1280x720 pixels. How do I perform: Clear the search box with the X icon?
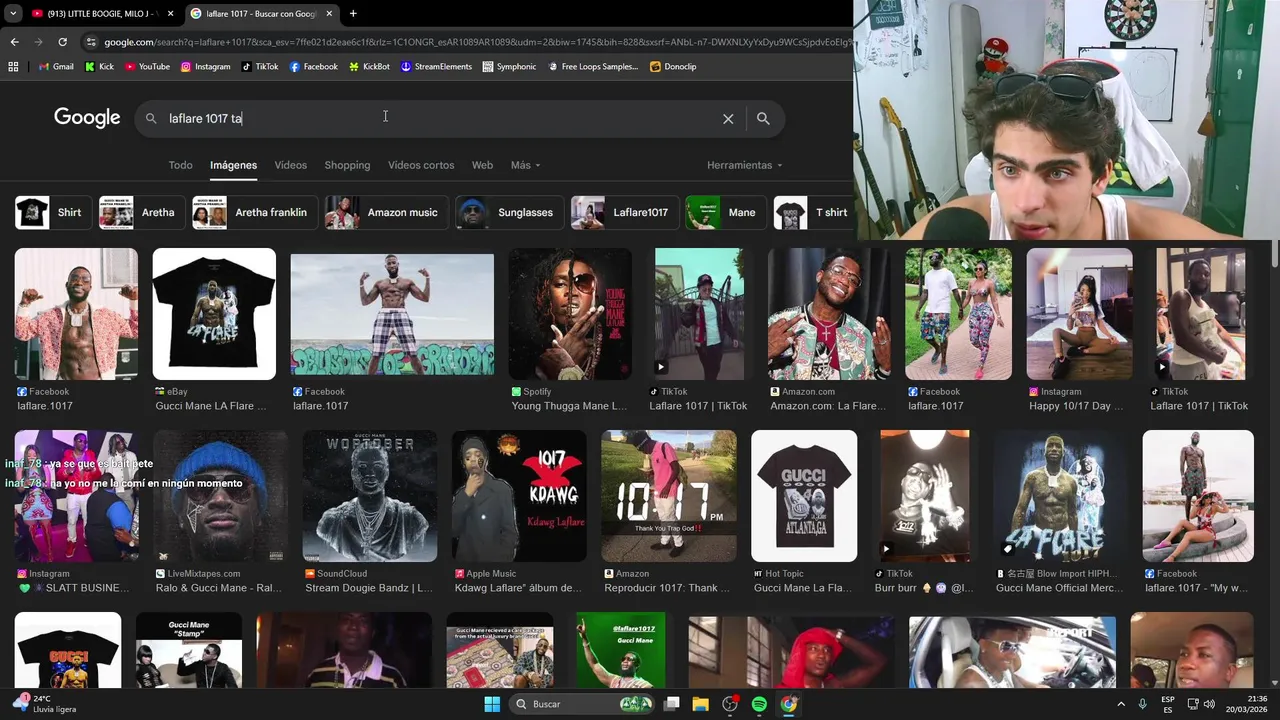(728, 119)
